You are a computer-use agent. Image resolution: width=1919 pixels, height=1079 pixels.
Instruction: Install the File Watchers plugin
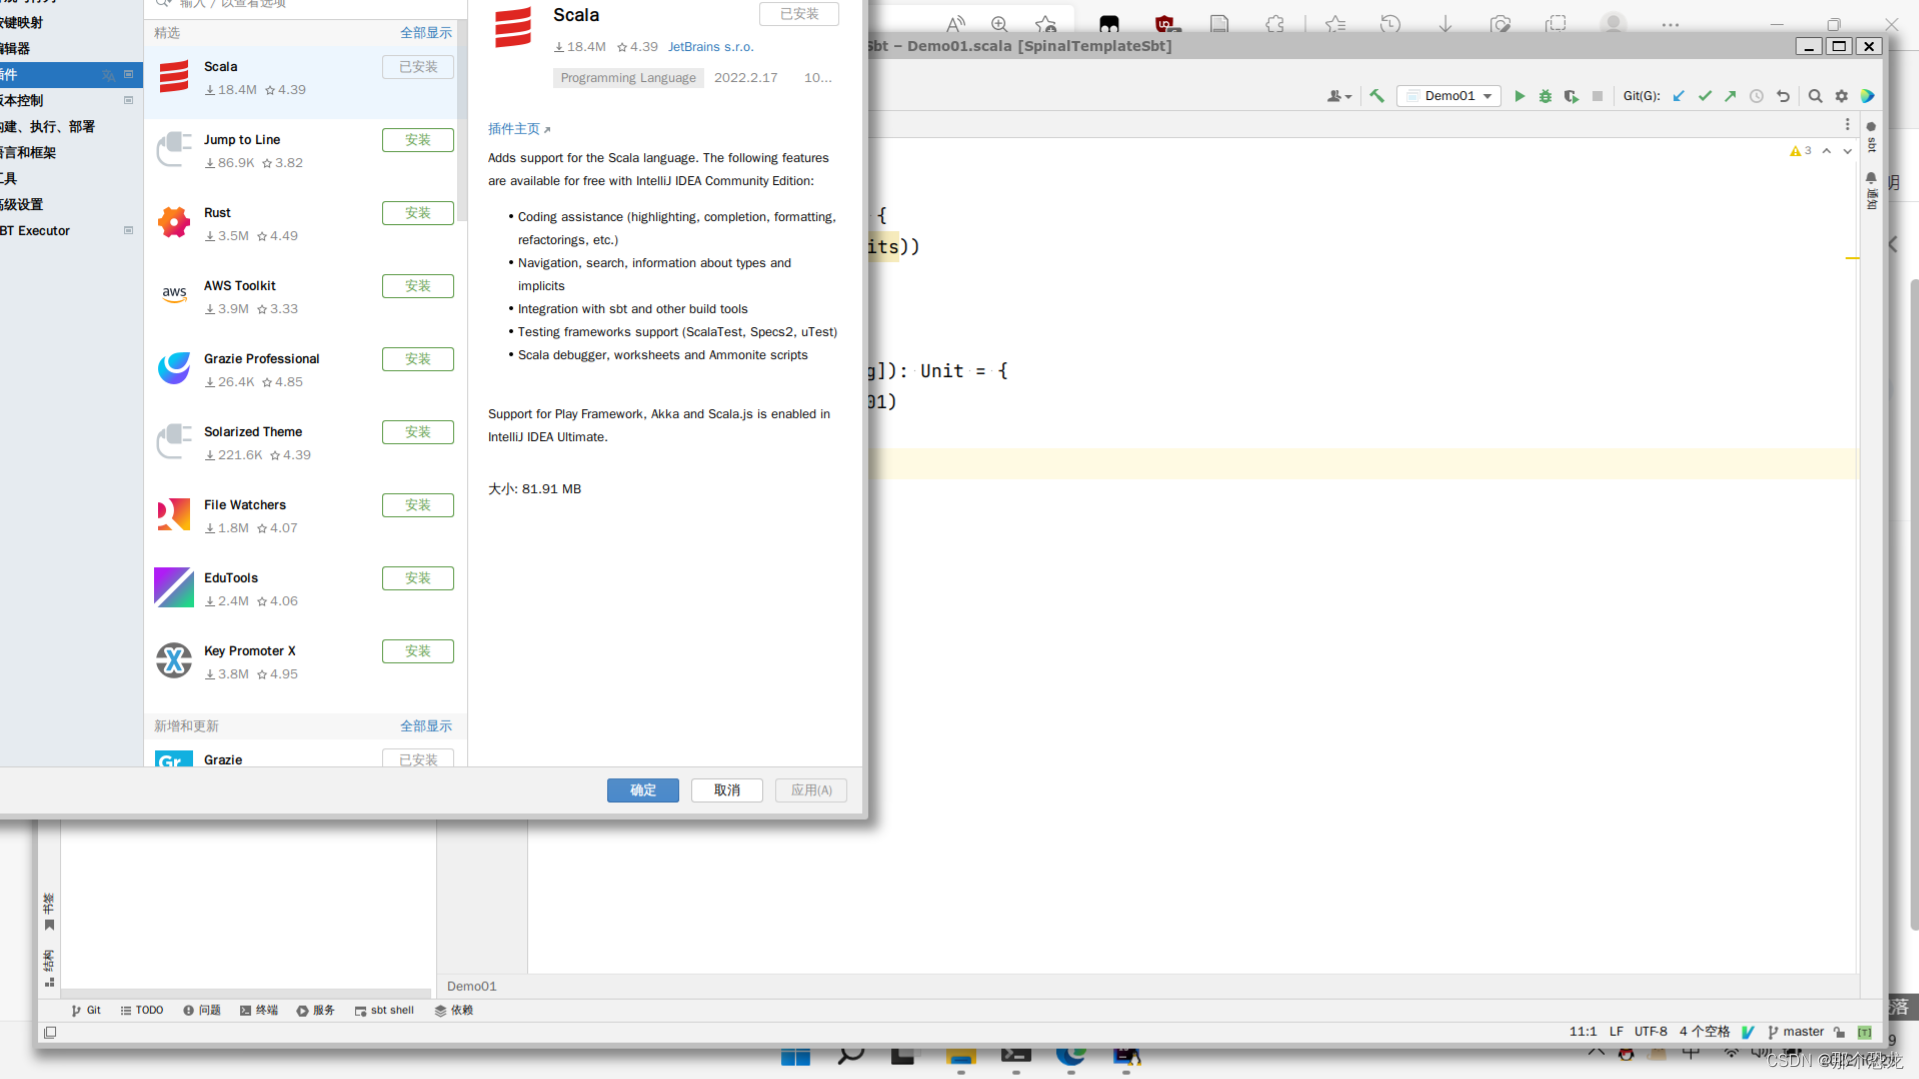(x=418, y=505)
